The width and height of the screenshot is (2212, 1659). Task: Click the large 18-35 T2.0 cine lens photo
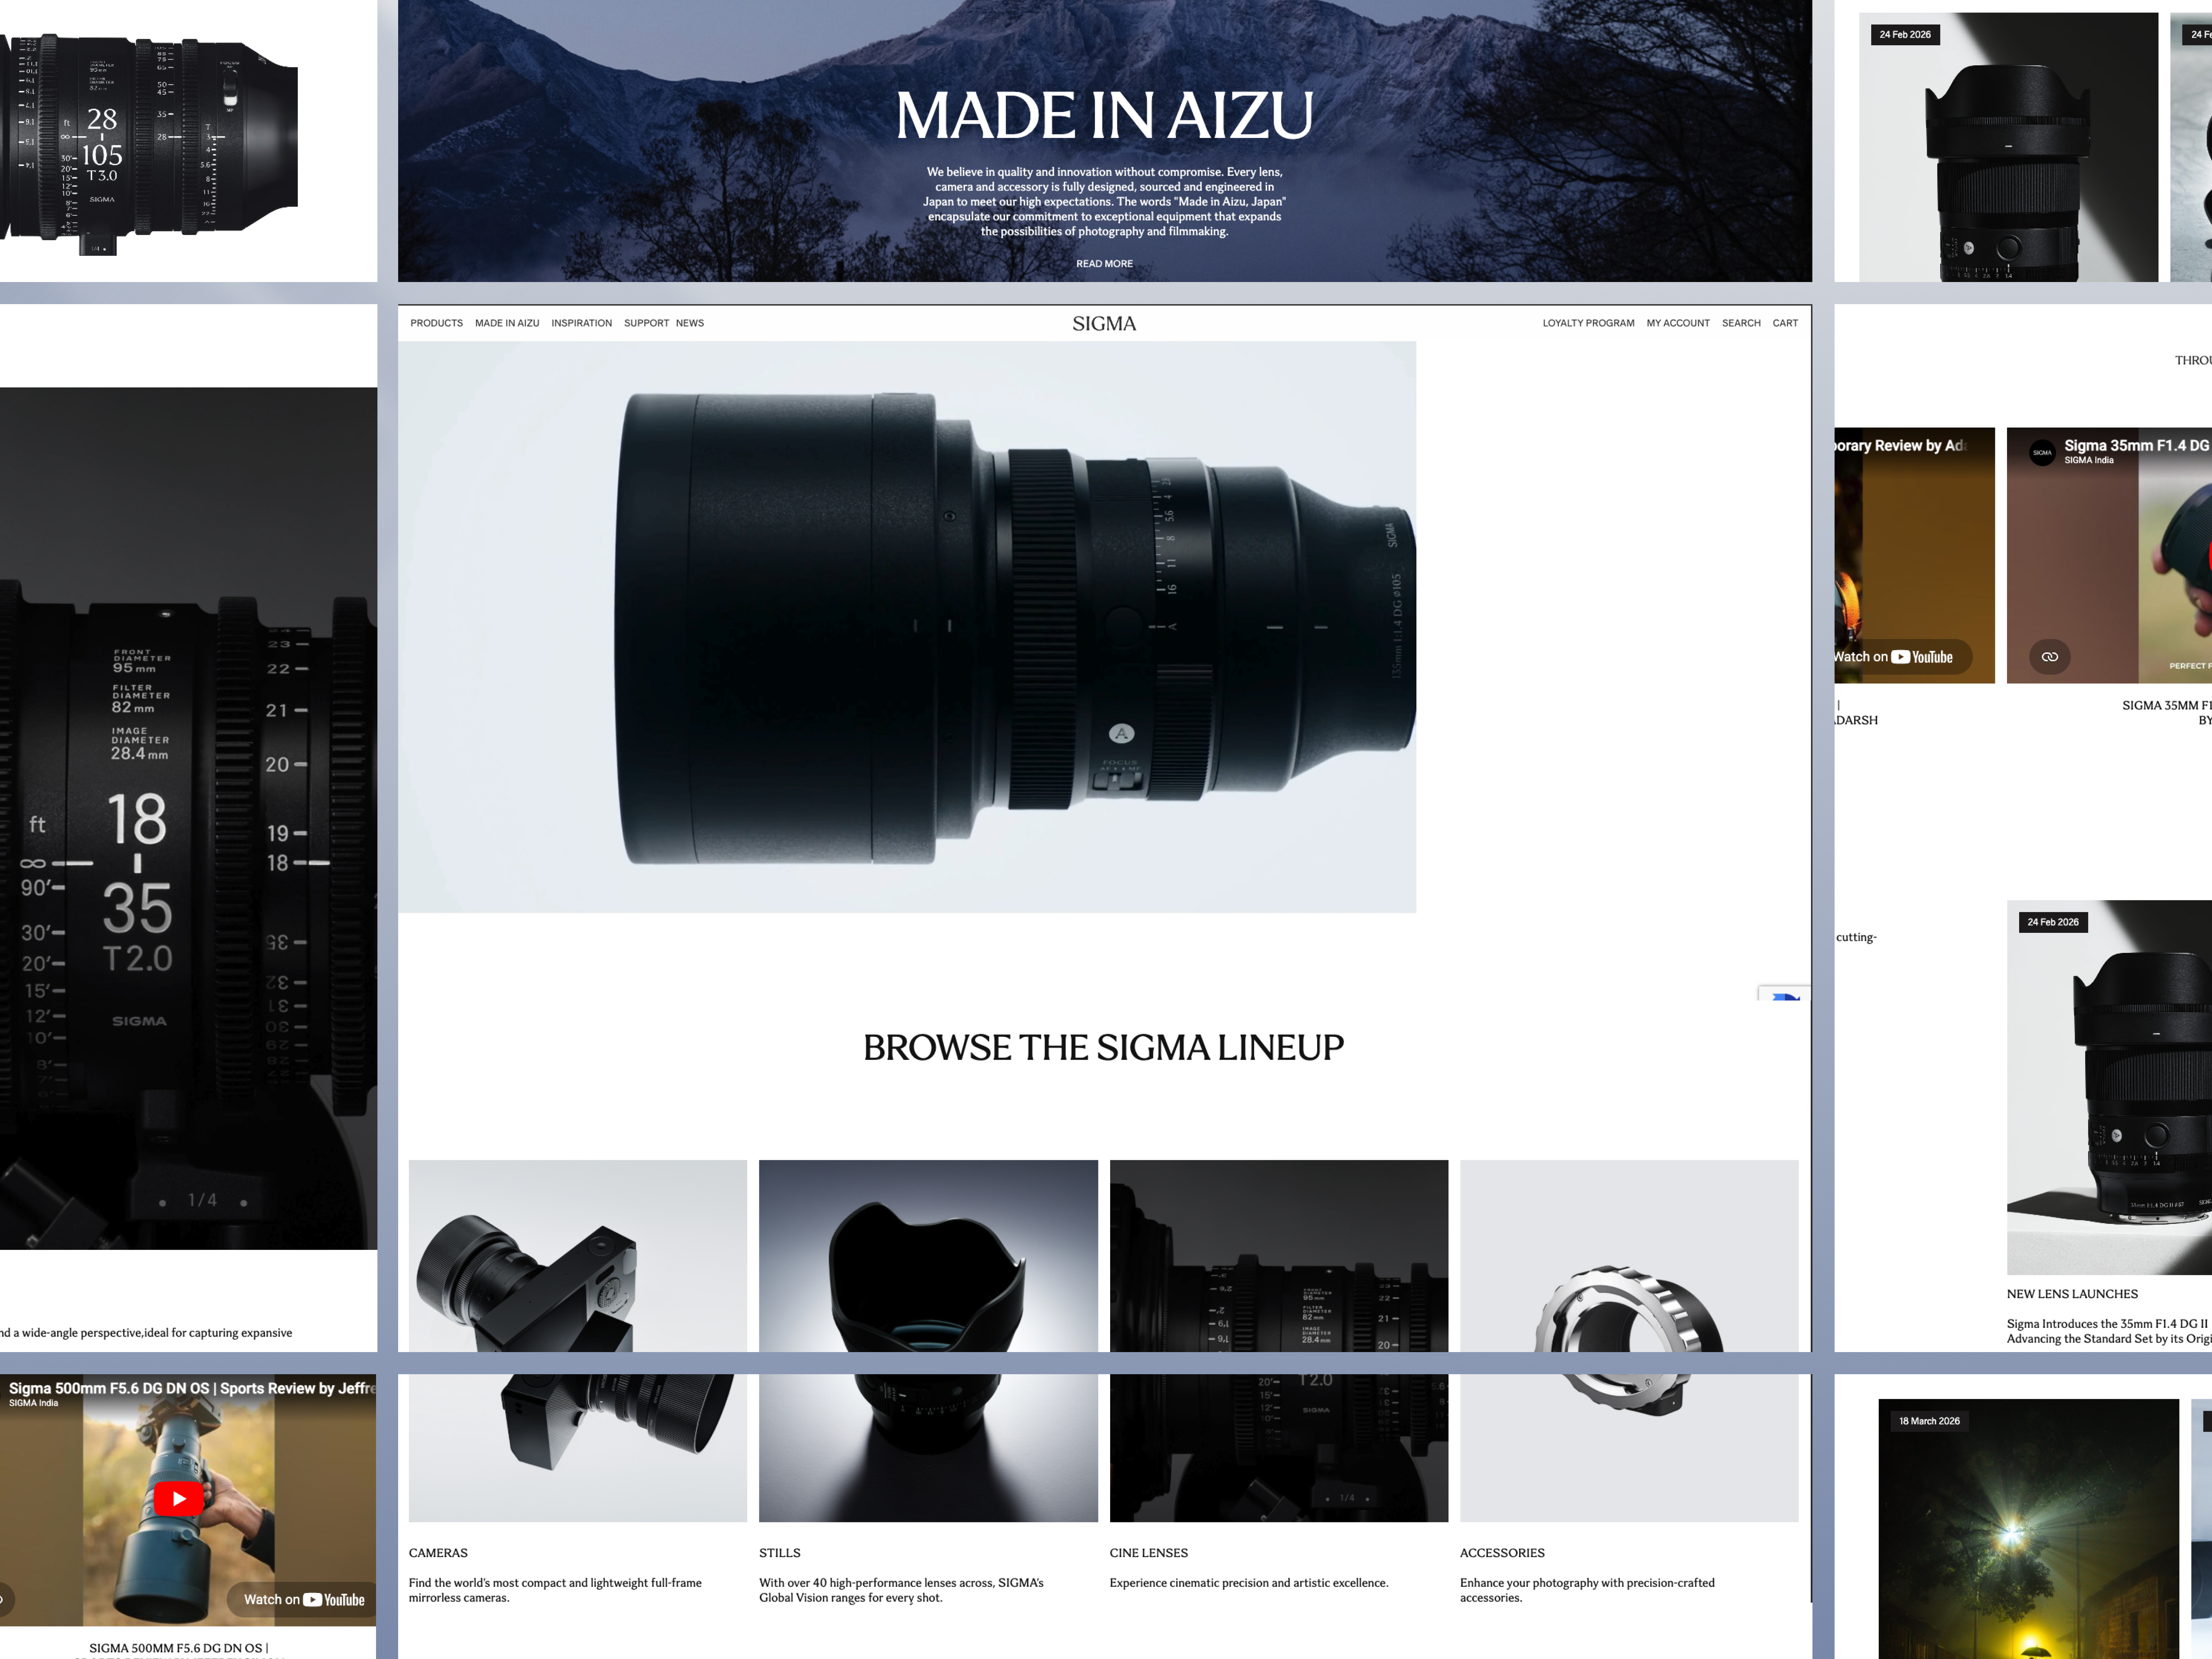coord(188,818)
